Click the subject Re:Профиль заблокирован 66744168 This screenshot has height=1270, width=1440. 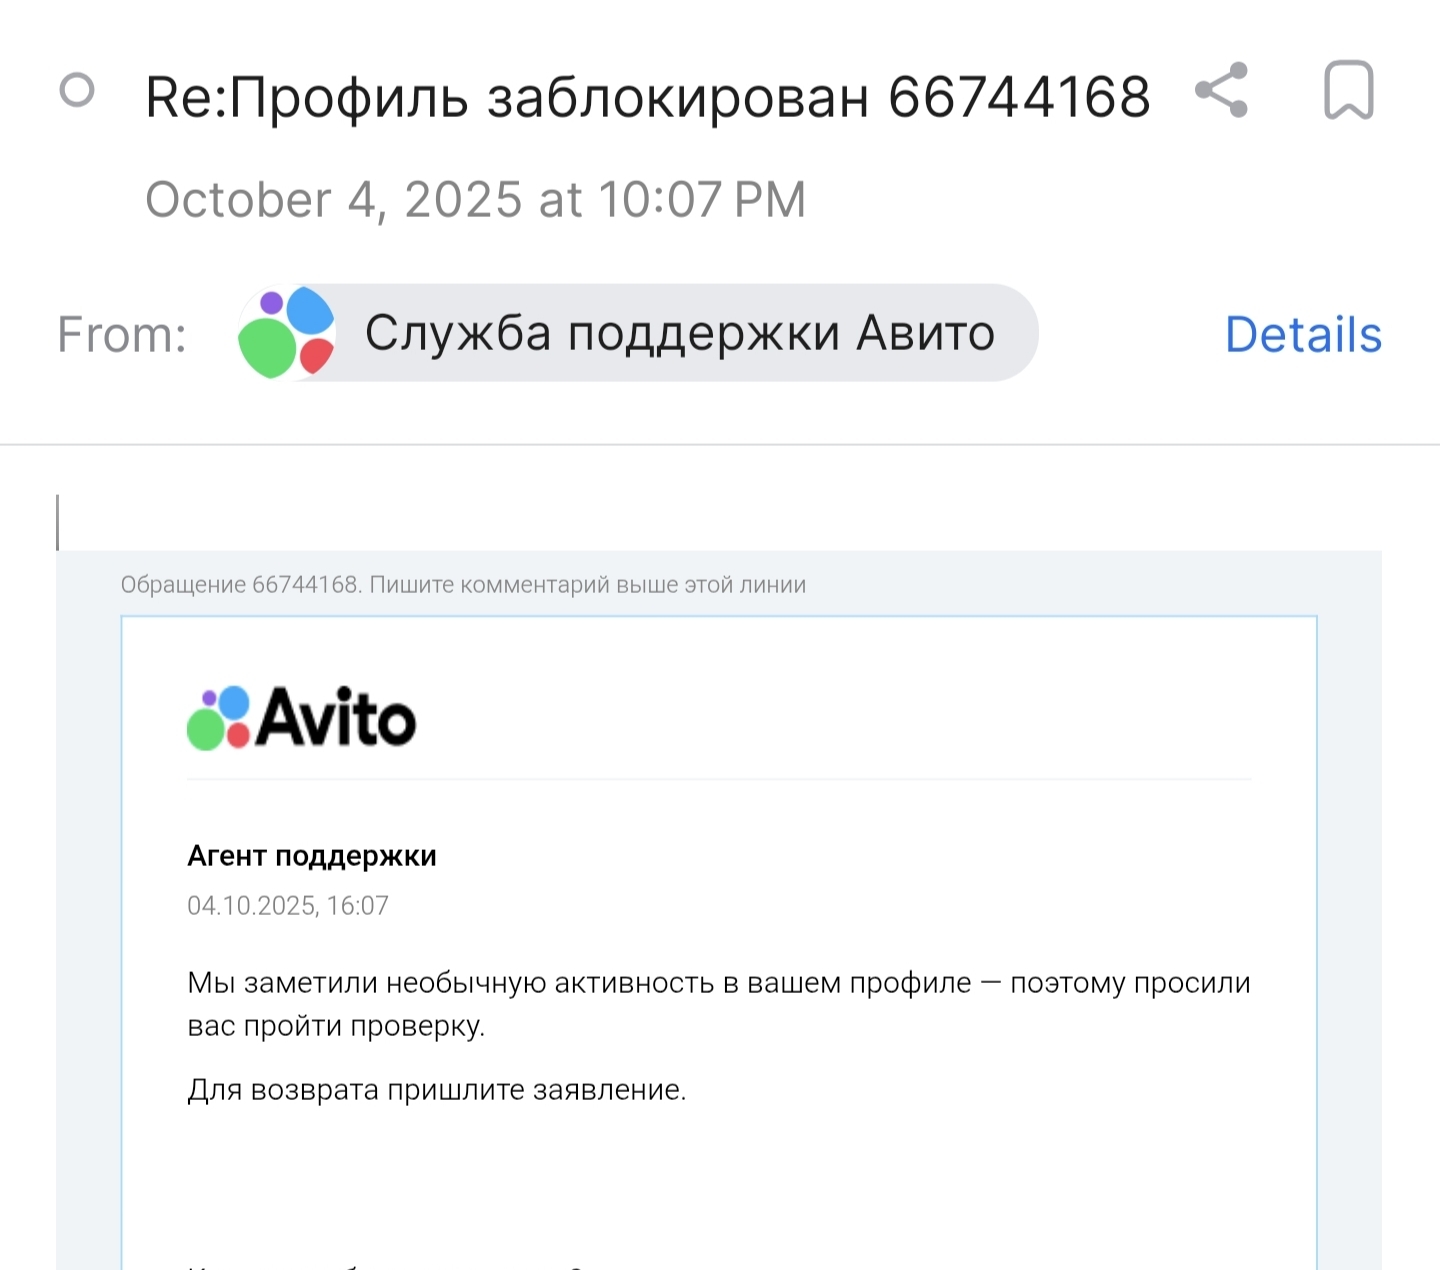647,97
